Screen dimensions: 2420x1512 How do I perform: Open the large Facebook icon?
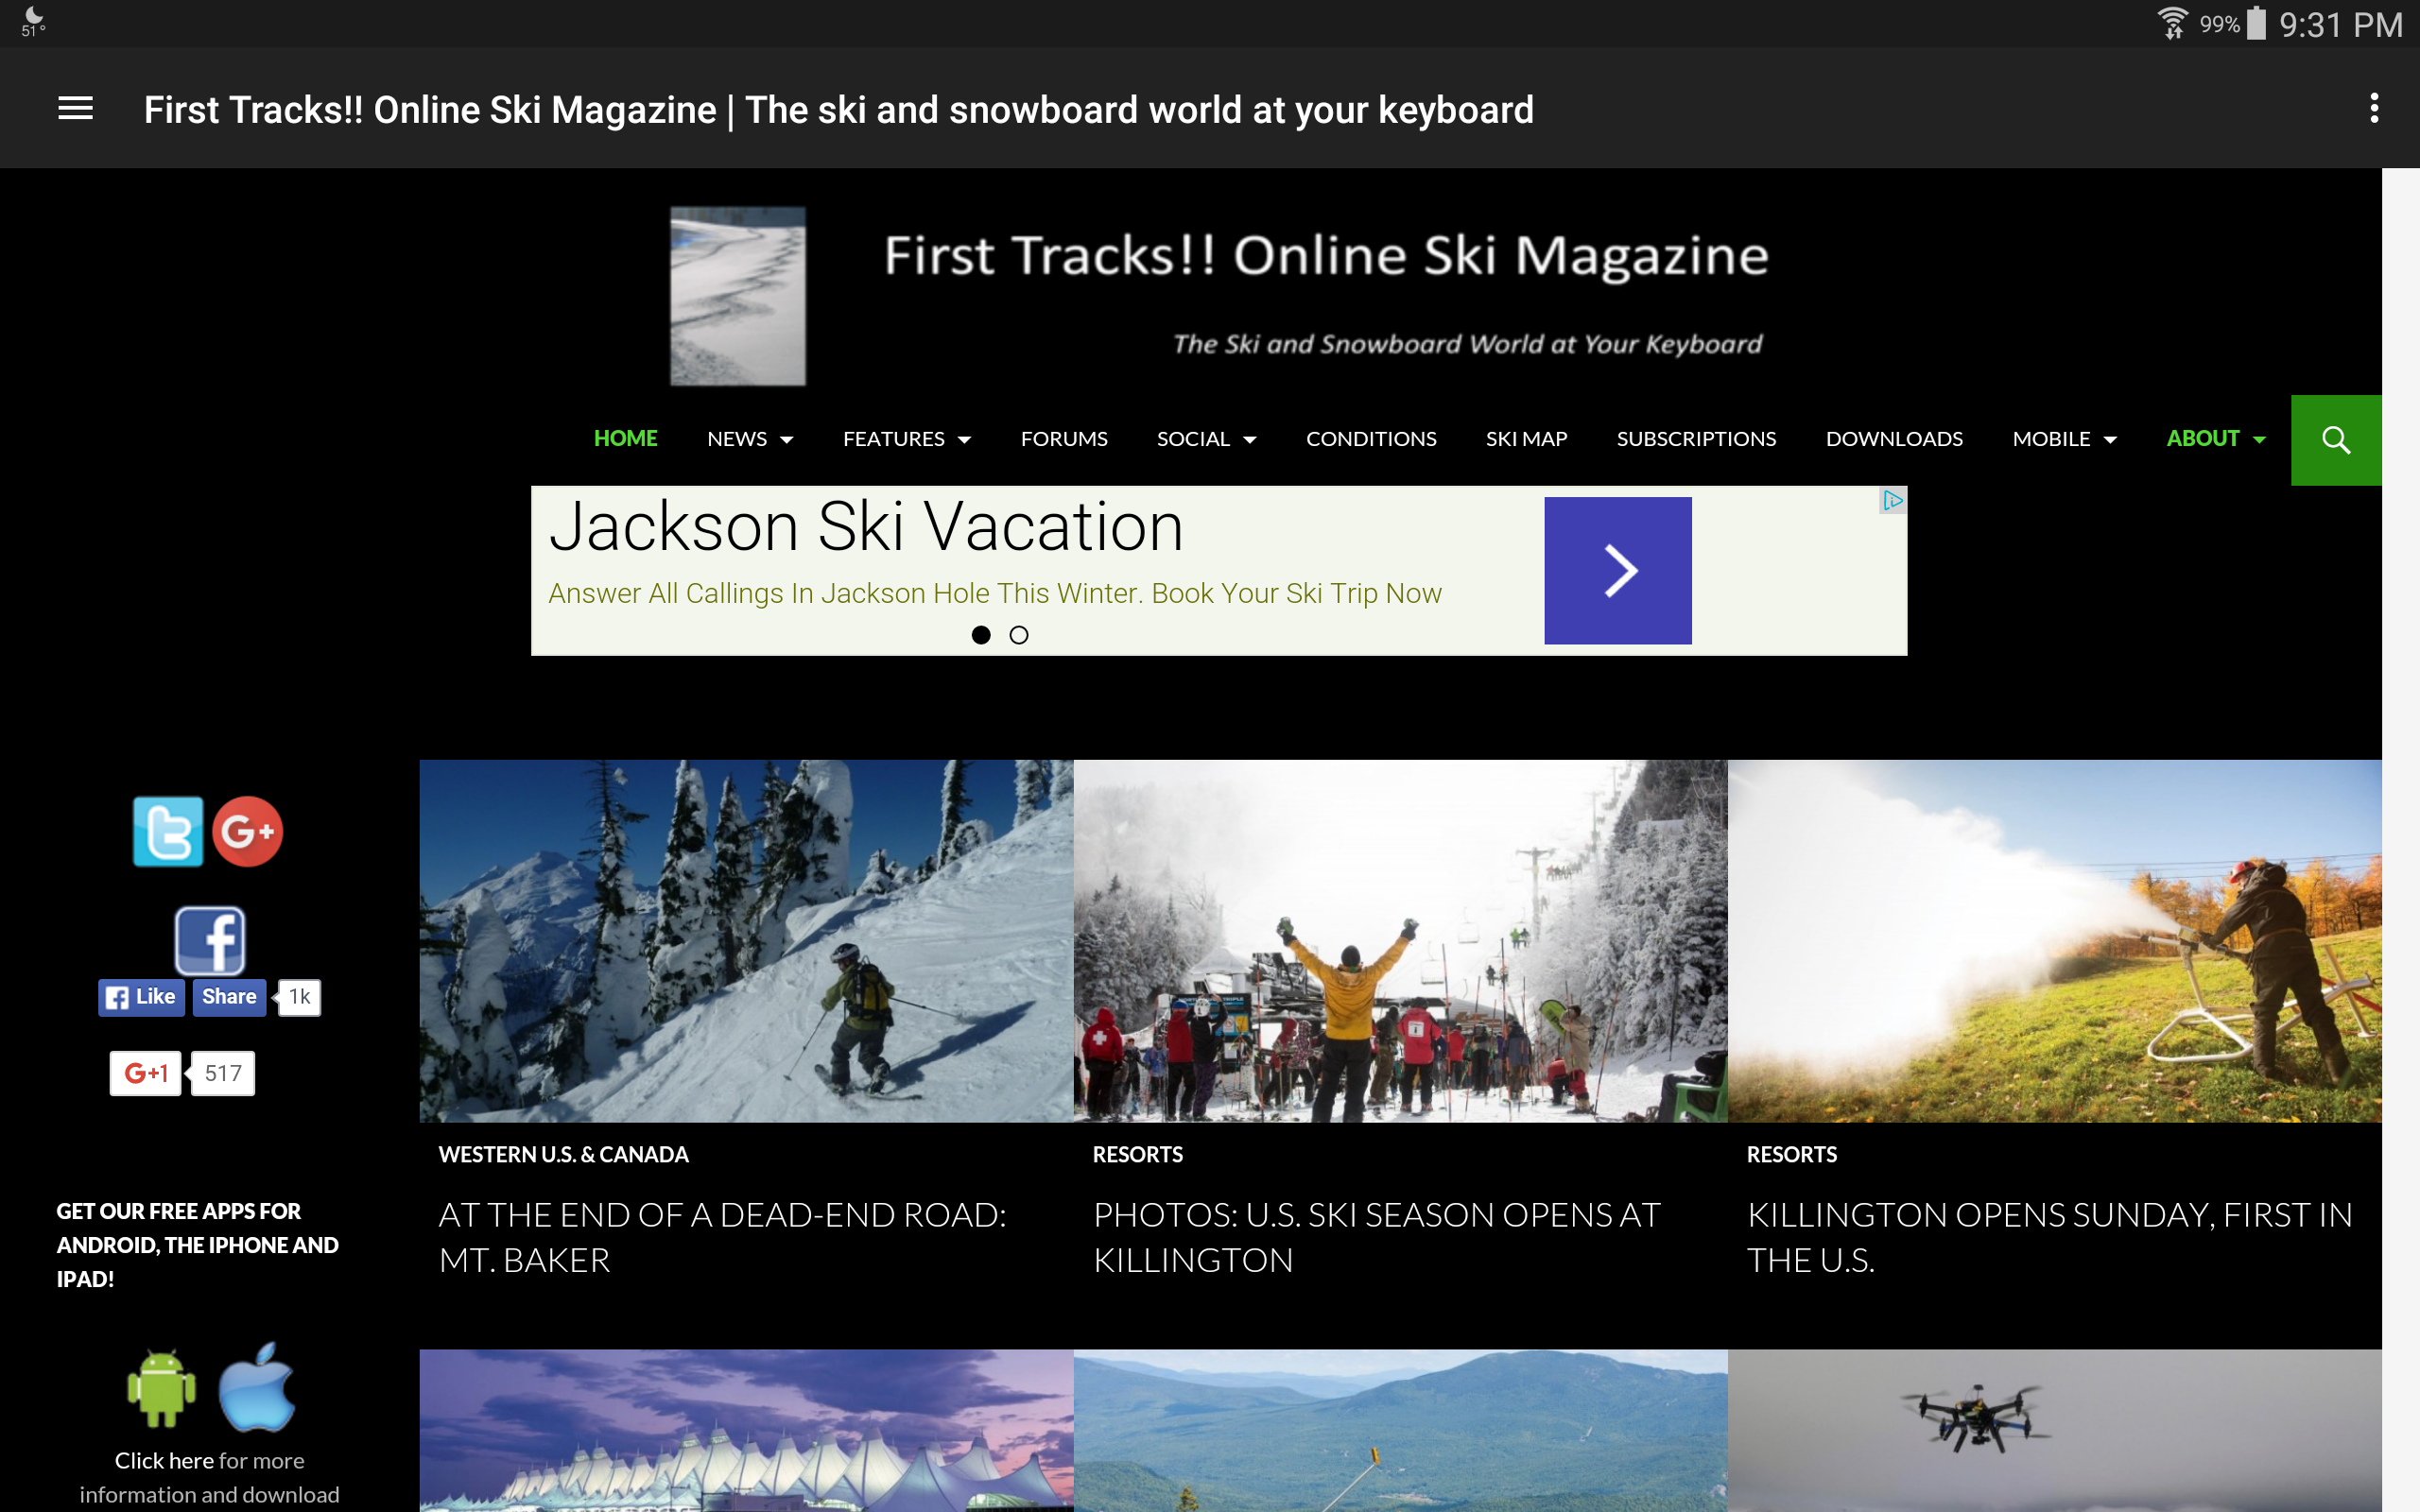210,940
